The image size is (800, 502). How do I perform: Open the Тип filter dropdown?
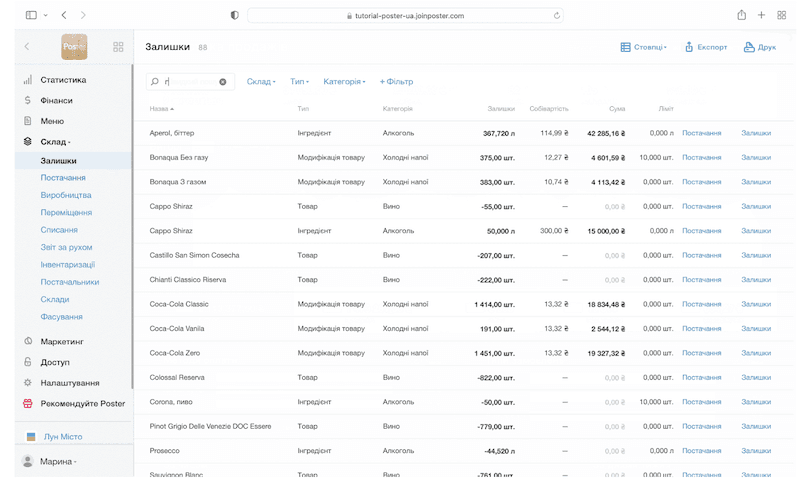(x=299, y=82)
